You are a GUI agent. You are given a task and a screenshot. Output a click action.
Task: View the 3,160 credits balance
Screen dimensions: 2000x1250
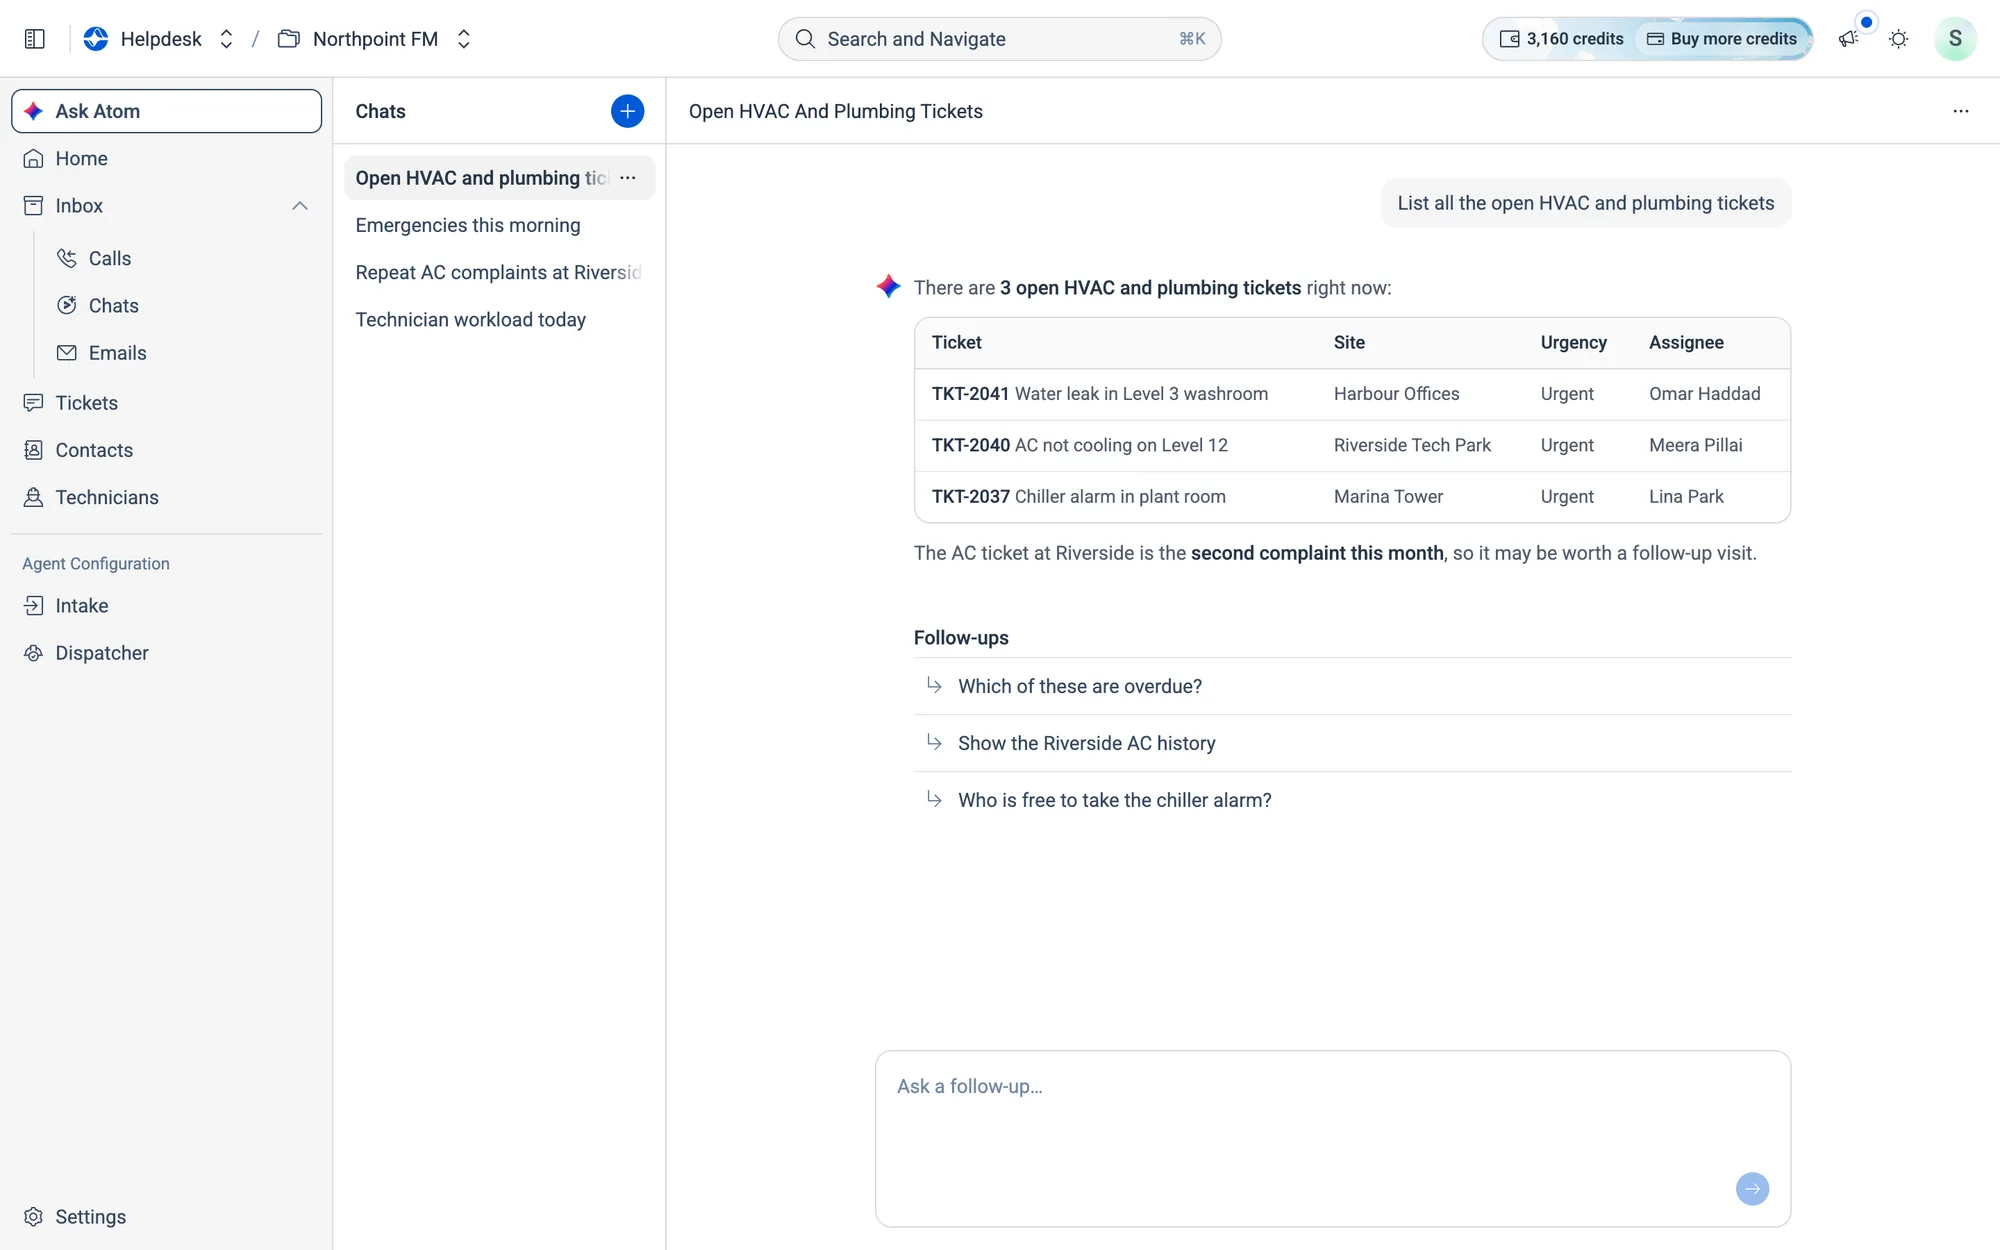tap(1561, 39)
